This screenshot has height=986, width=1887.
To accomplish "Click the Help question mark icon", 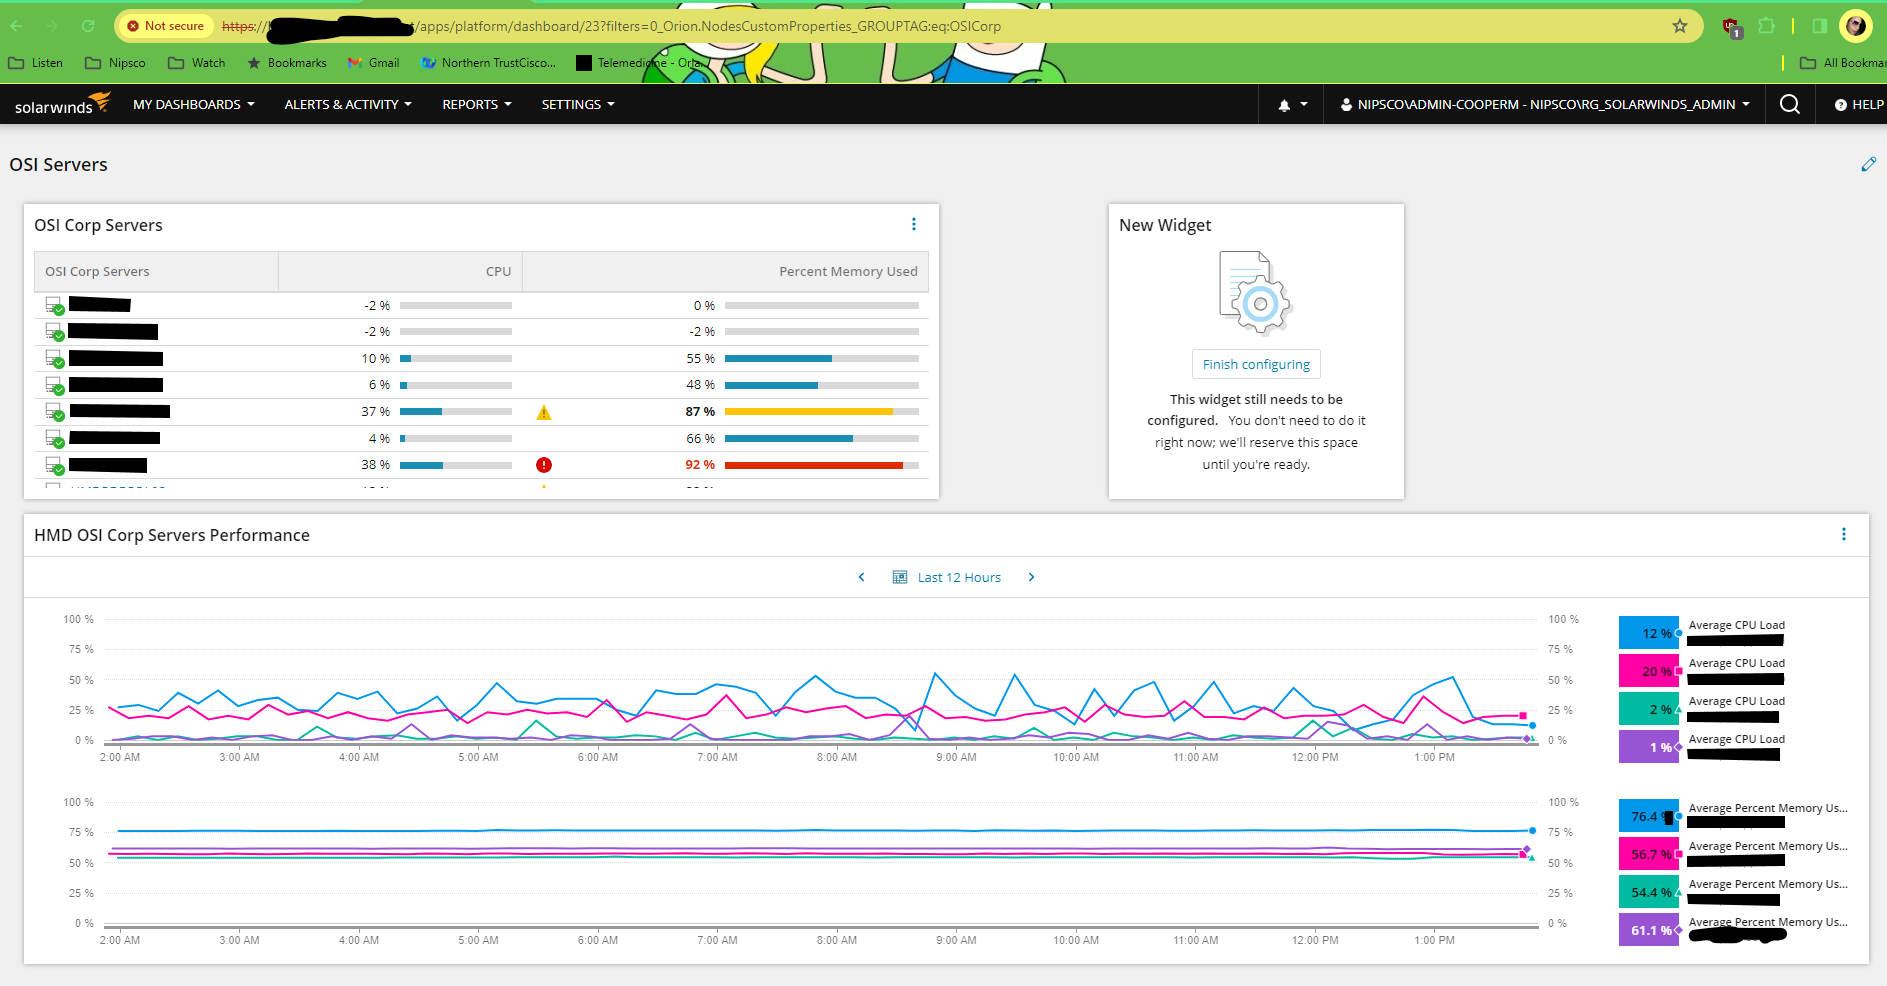I will click(x=1841, y=105).
